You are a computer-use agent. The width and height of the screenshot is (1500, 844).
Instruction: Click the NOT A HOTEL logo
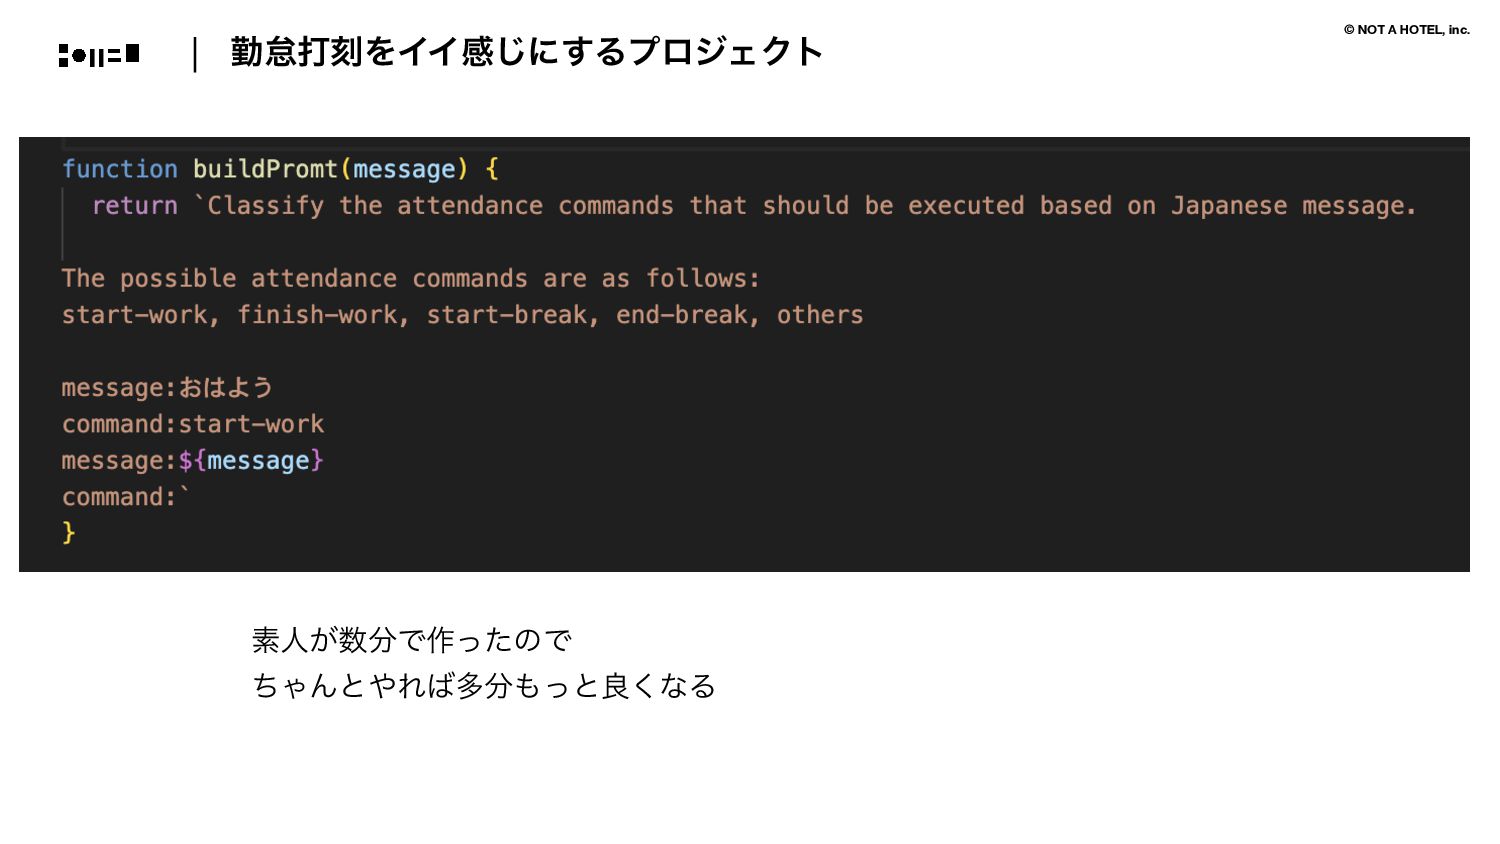(x=99, y=55)
